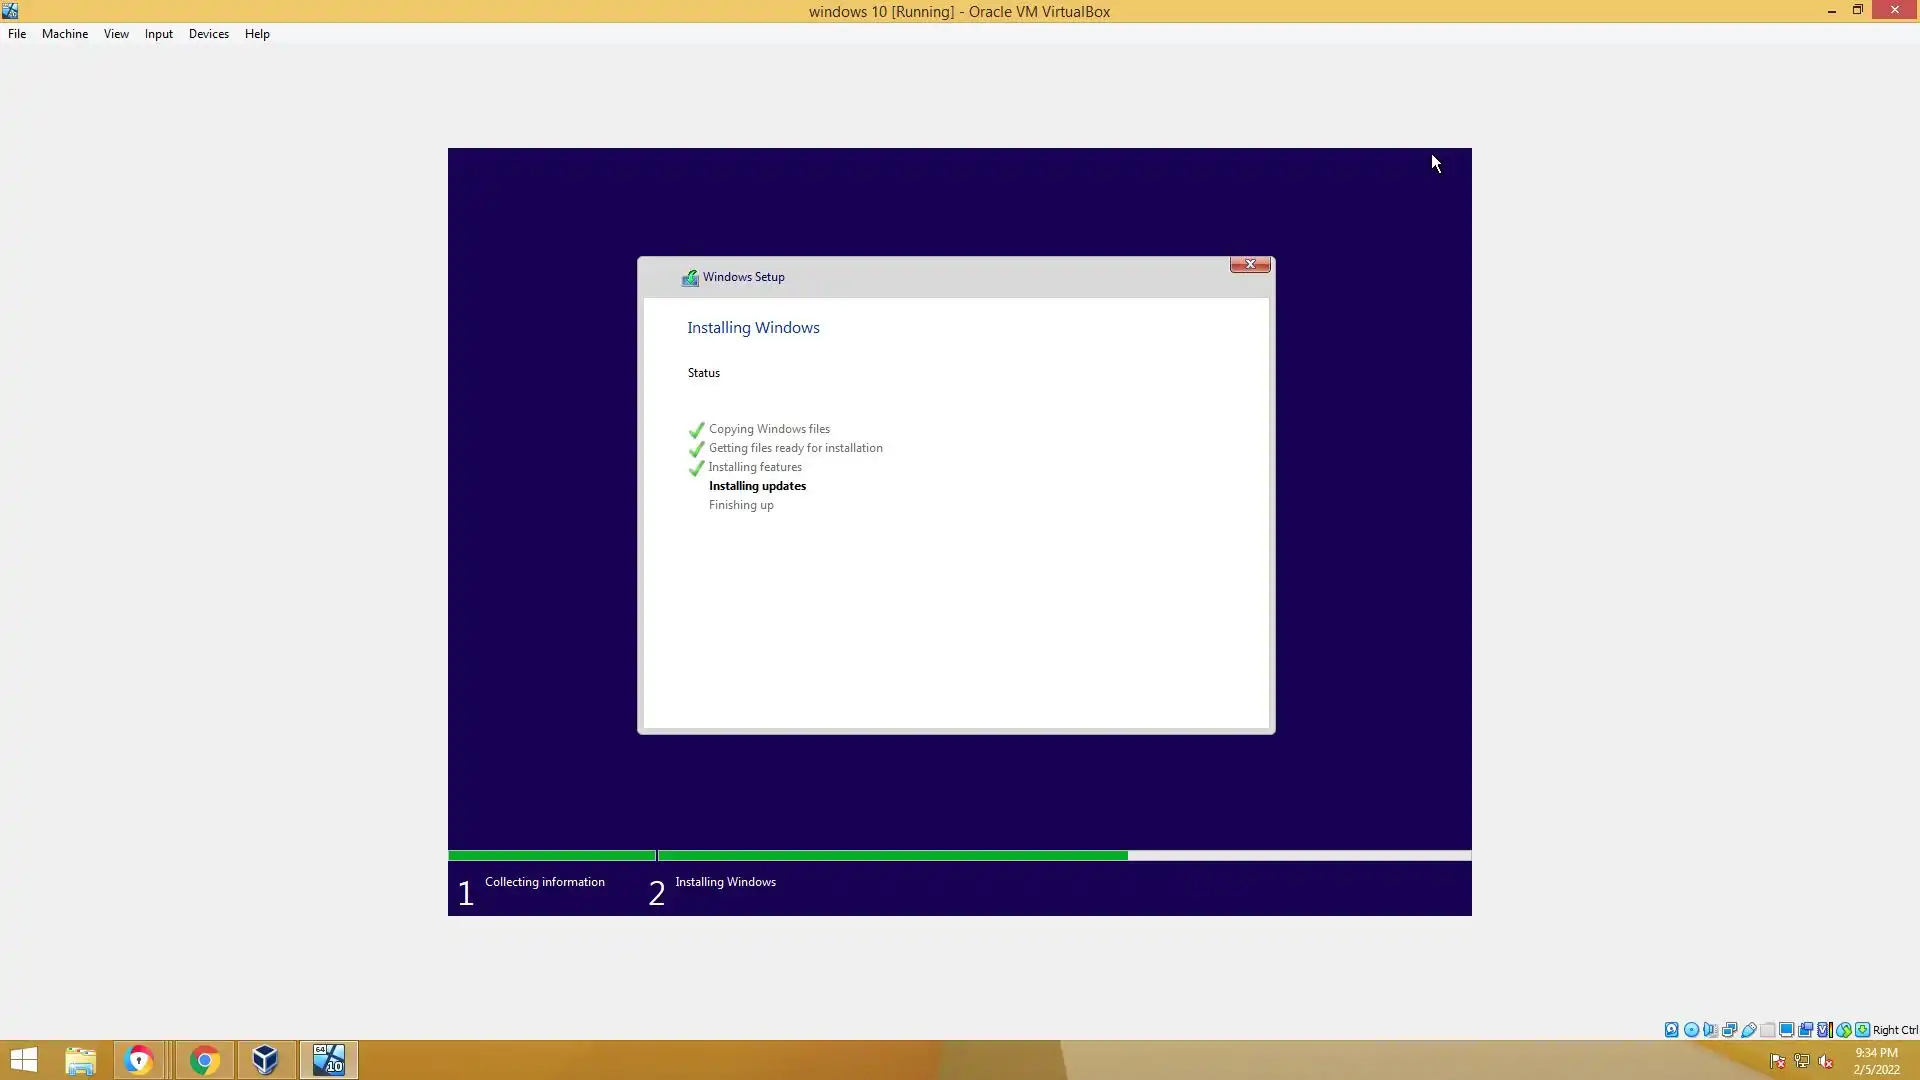Click the recording status icon
Image resolution: width=1920 pixels, height=1080 pixels.
click(1805, 1030)
